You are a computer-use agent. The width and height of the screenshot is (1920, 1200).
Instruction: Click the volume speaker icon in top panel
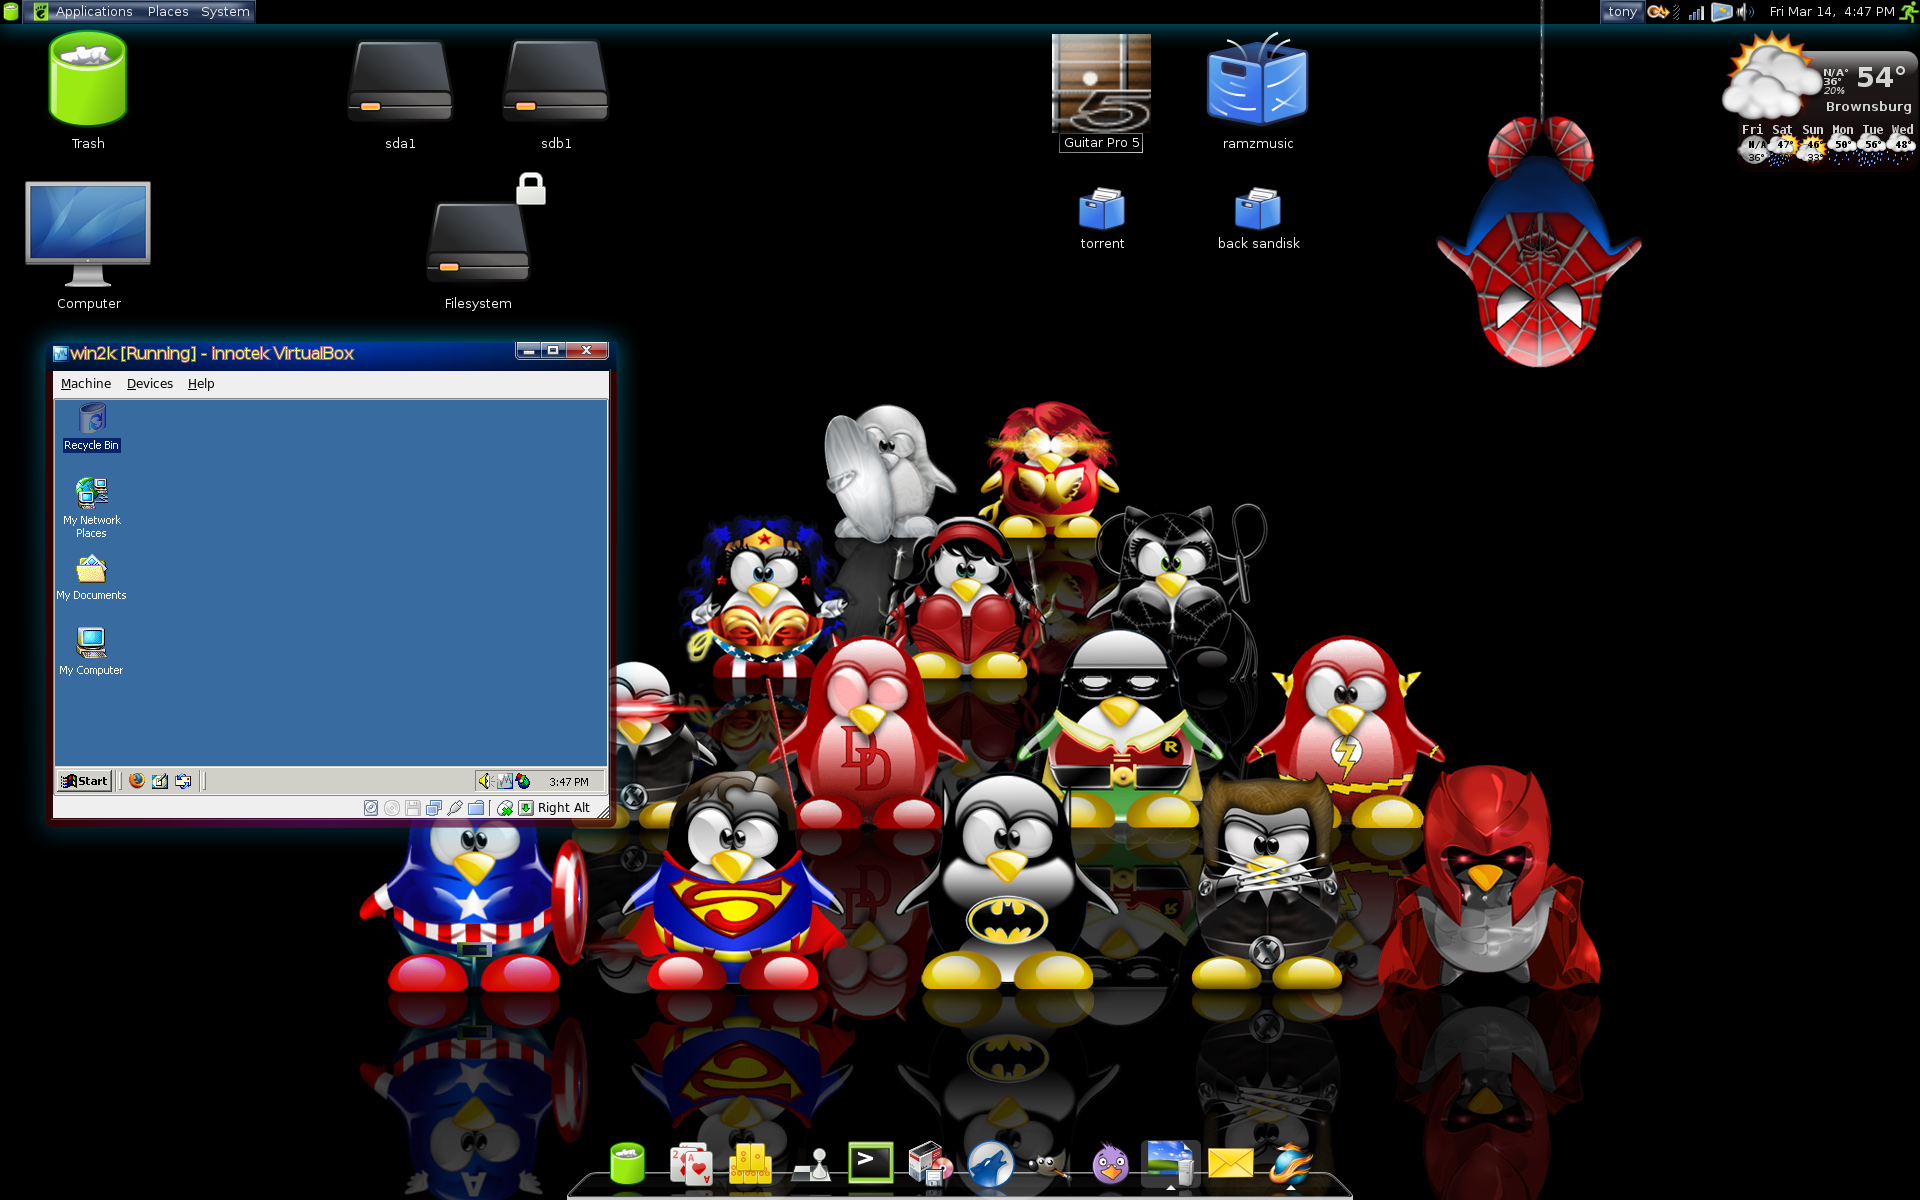(1746, 12)
